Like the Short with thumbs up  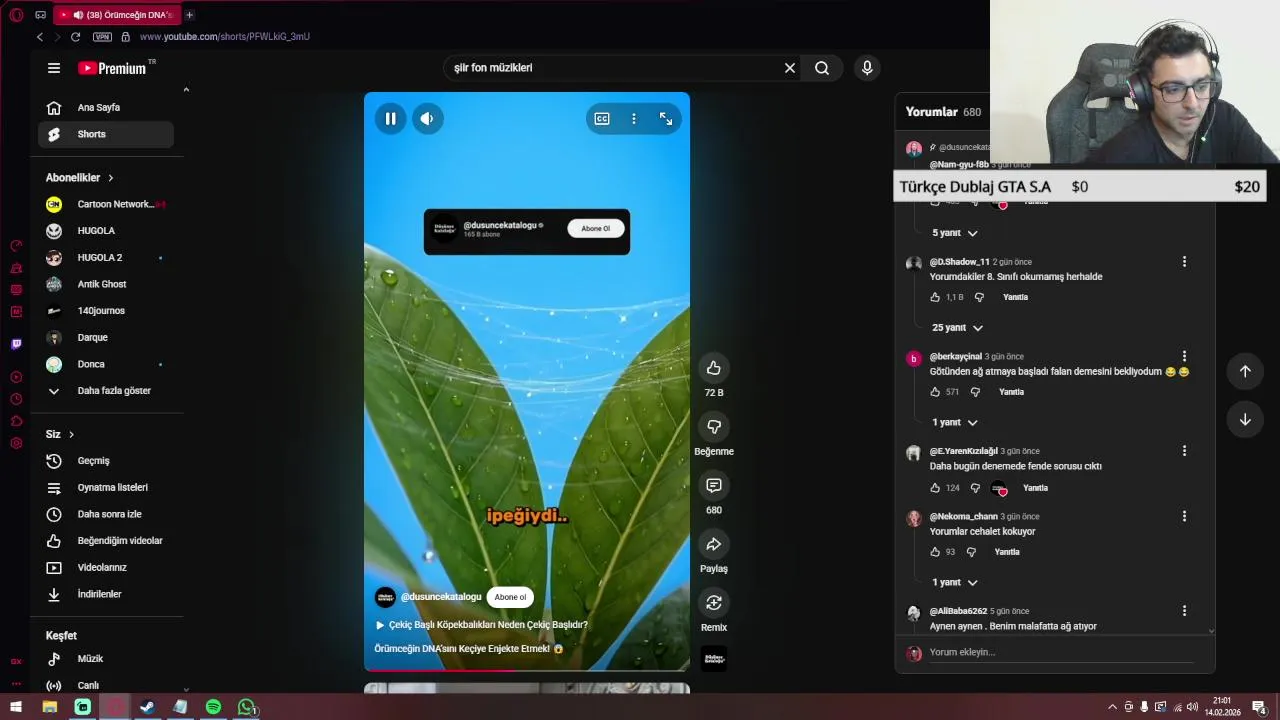pos(714,368)
